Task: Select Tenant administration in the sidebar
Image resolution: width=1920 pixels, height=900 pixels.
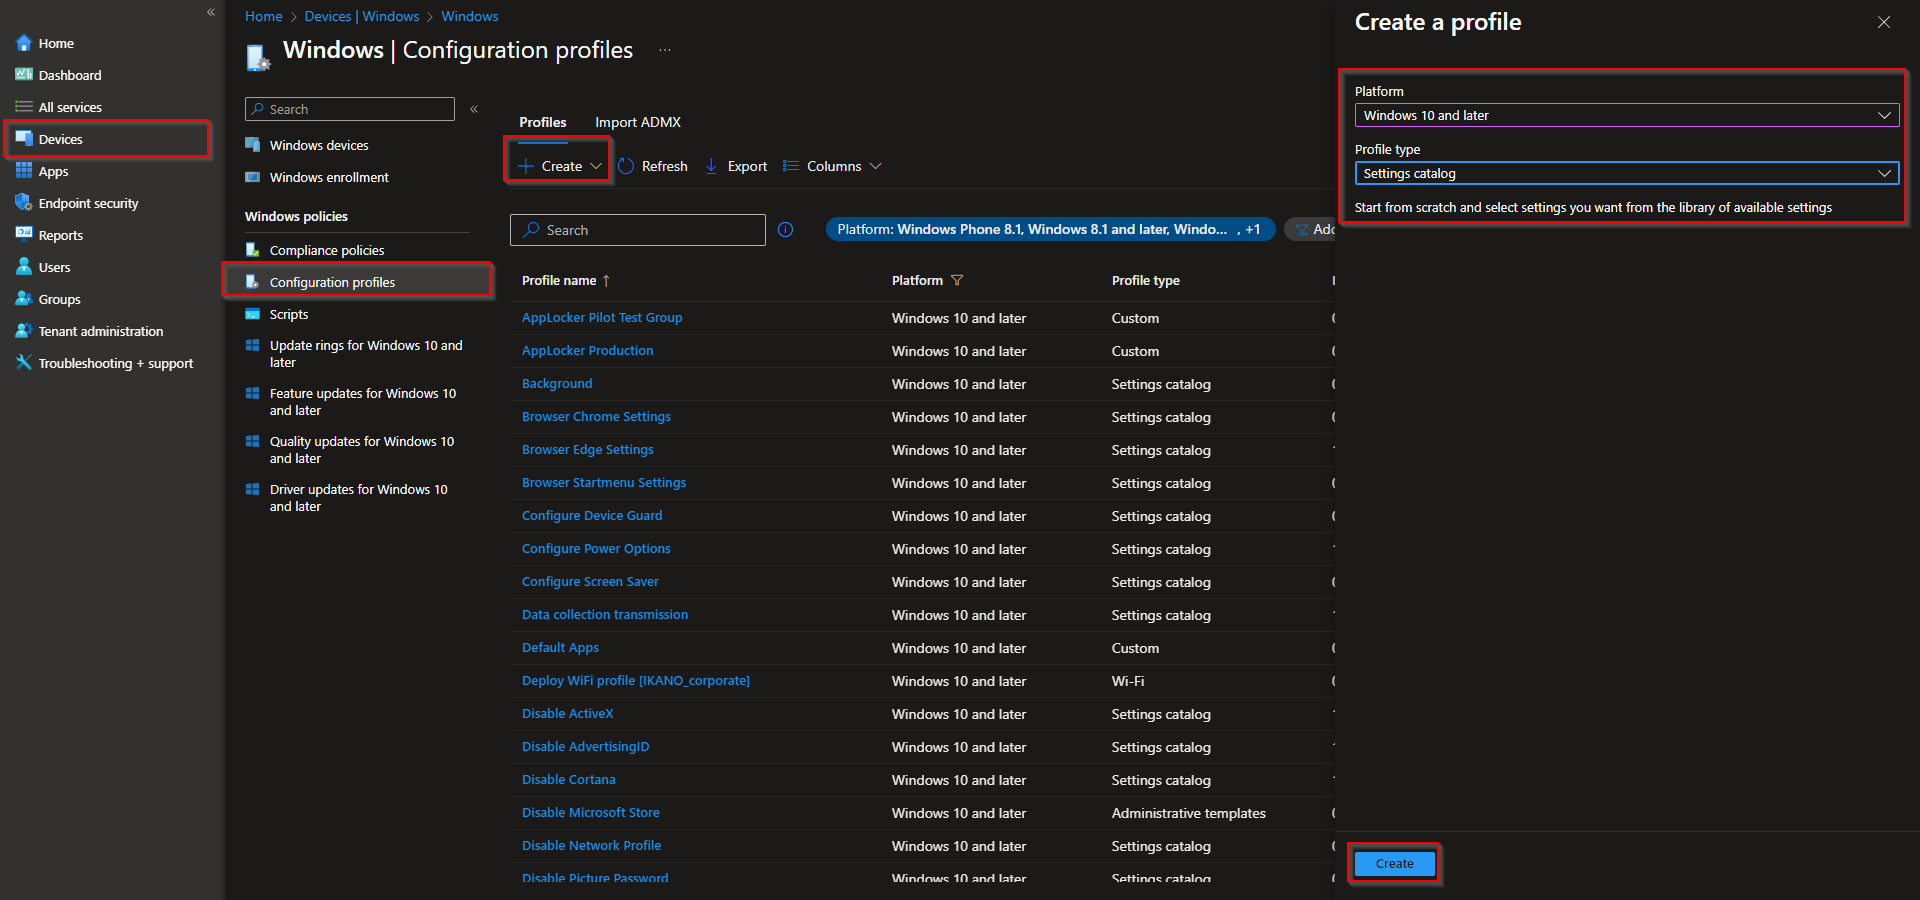Action: pos(100,330)
